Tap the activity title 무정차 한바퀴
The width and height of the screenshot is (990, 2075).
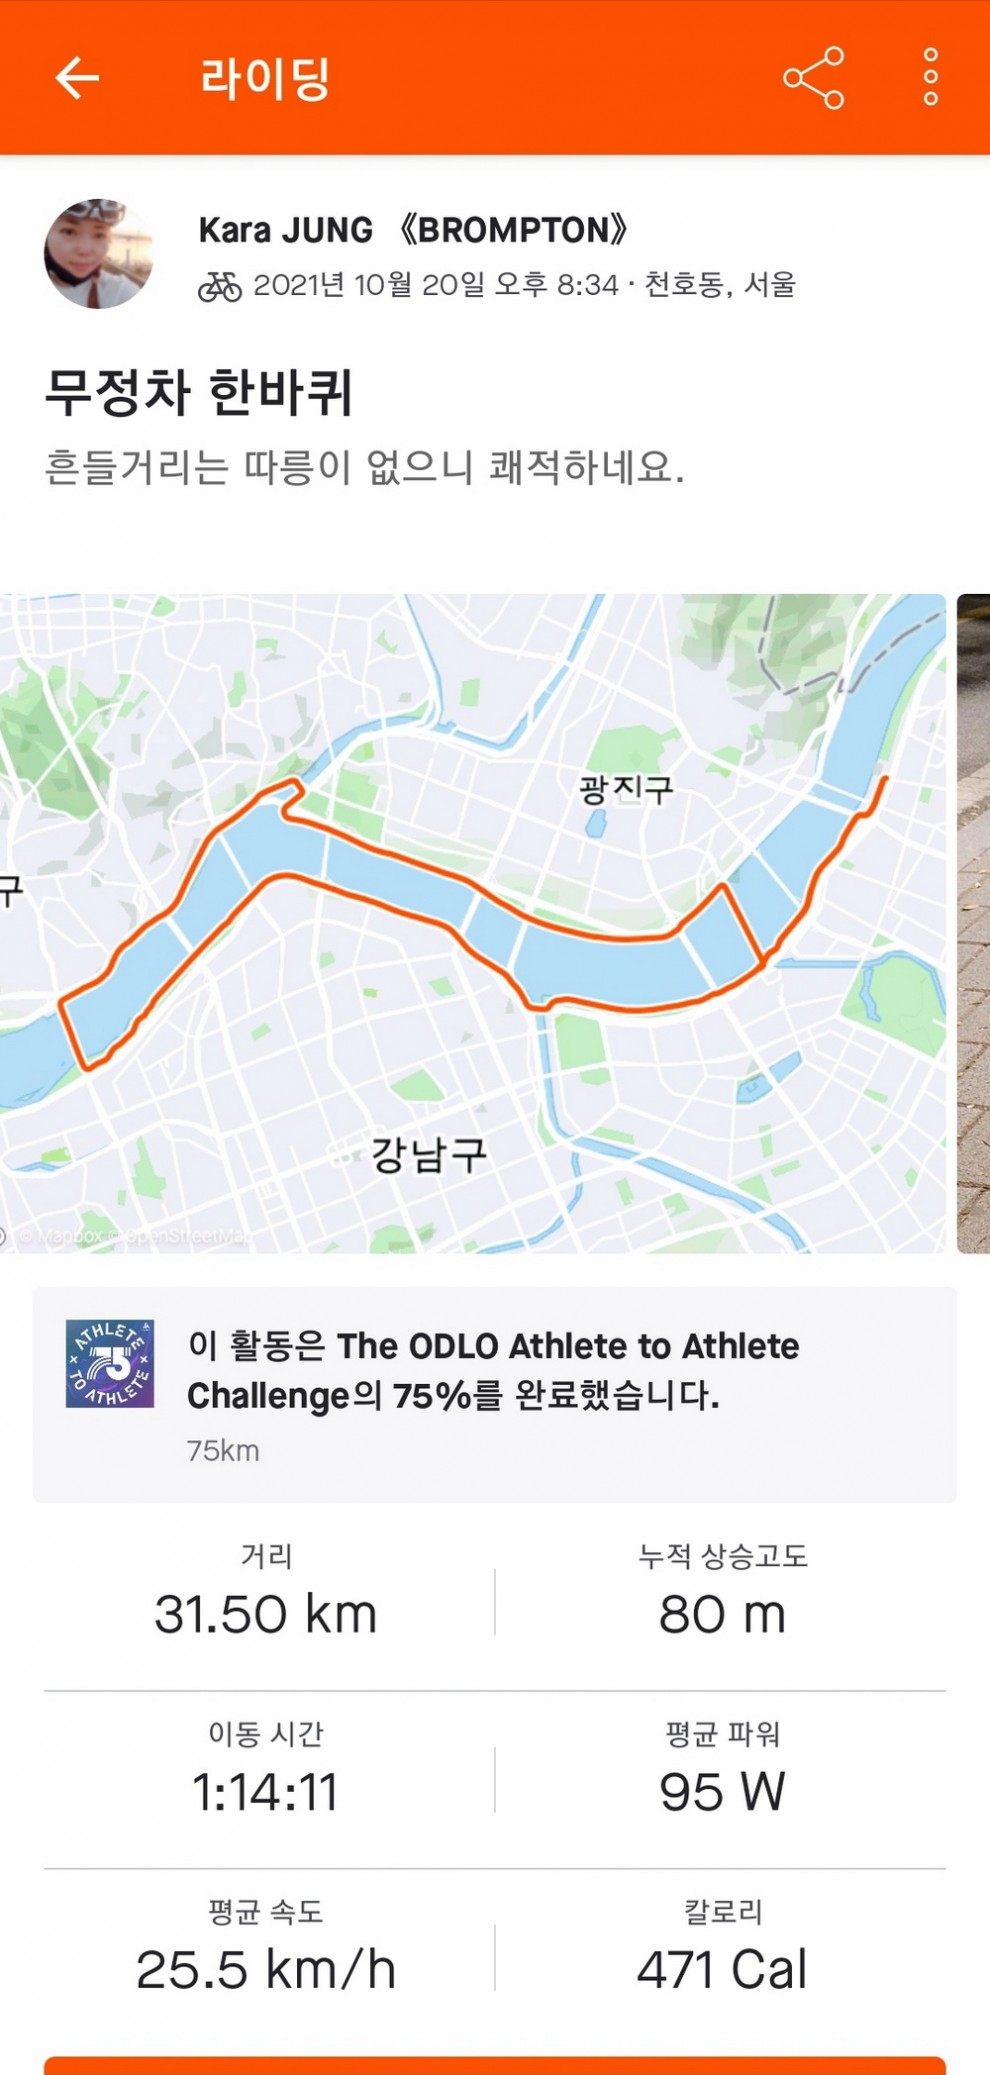click(x=199, y=392)
